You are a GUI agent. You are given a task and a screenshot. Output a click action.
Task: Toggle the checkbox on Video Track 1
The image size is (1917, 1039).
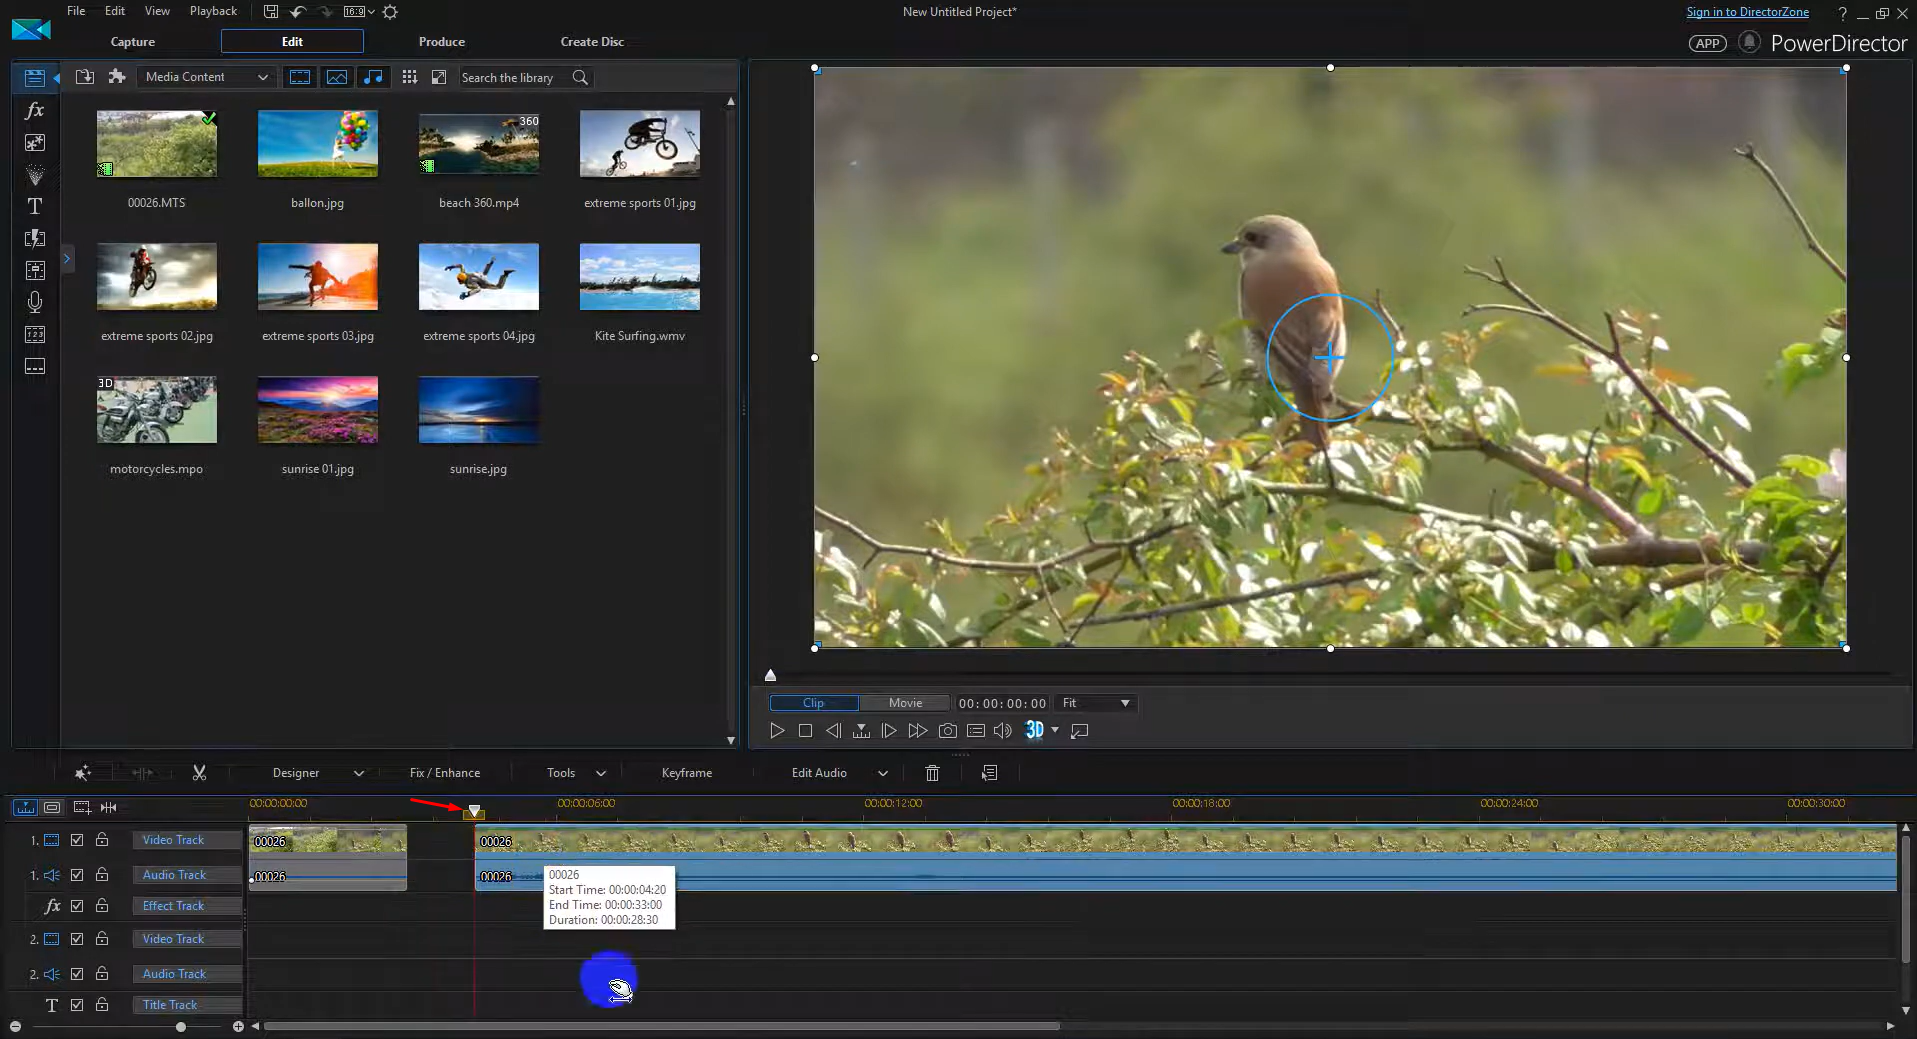coord(77,840)
